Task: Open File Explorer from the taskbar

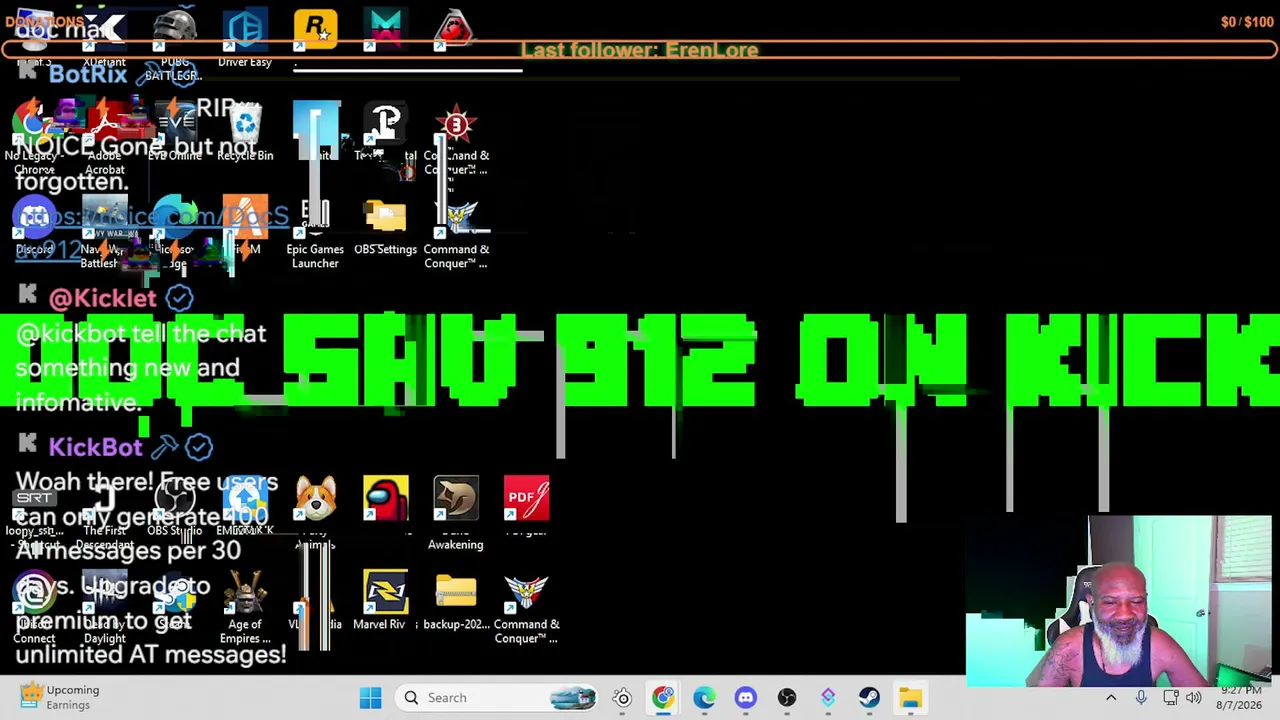Action: (x=909, y=698)
